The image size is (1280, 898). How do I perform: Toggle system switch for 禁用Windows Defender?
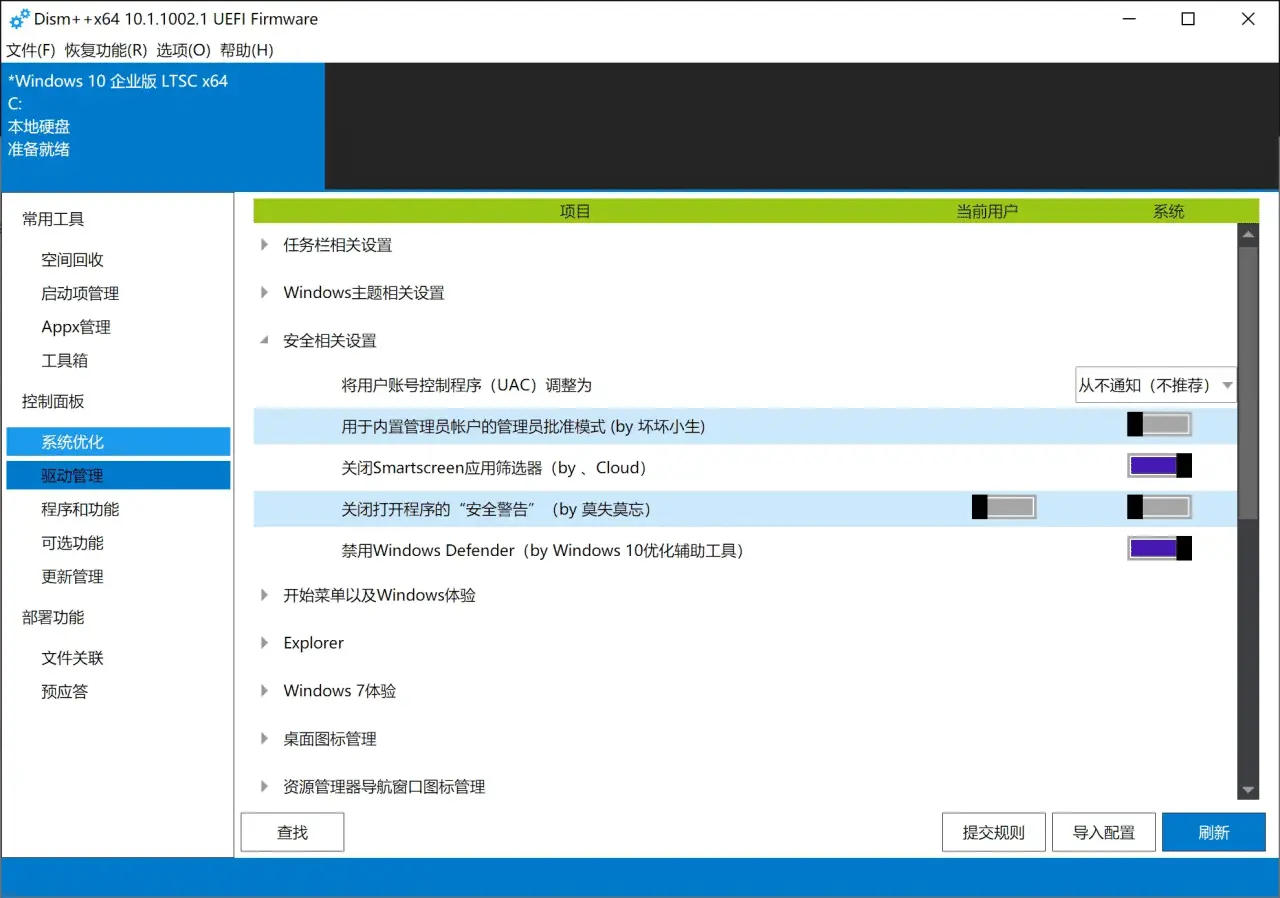click(x=1159, y=548)
